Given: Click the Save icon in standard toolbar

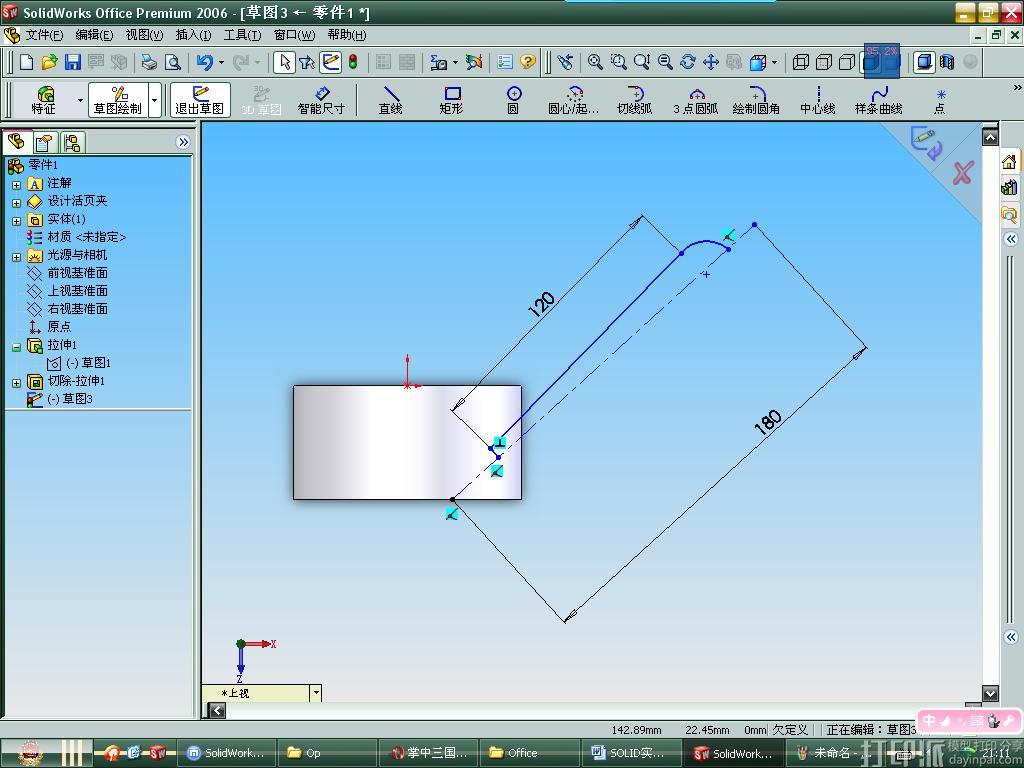Looking at the screenshot, I should [x=72, y=62].
